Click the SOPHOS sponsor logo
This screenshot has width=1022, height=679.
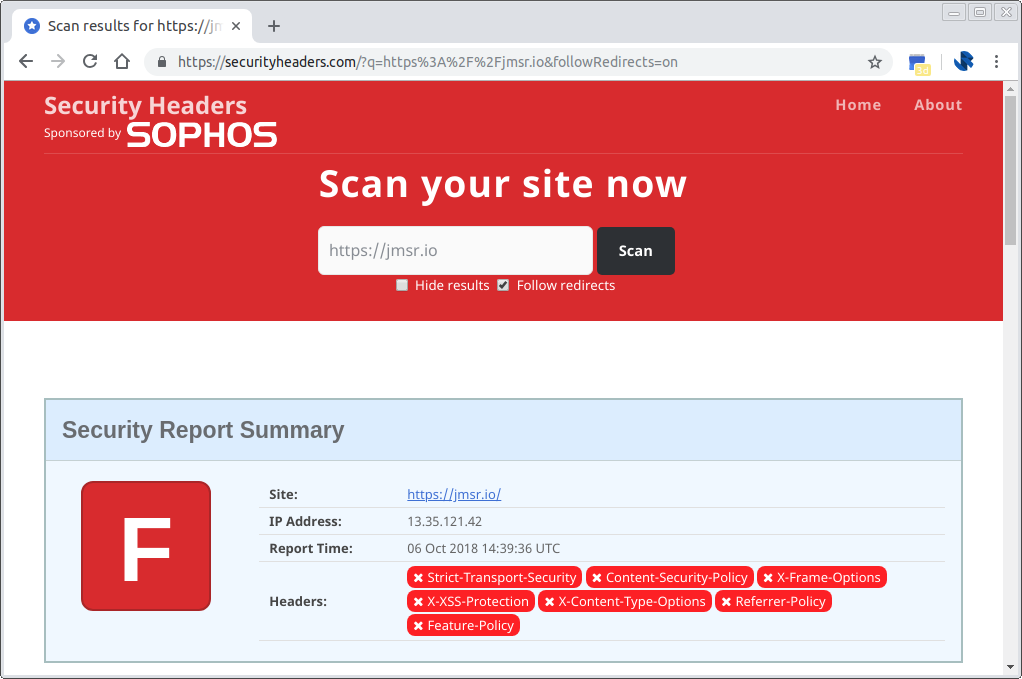tap(201, 135)
